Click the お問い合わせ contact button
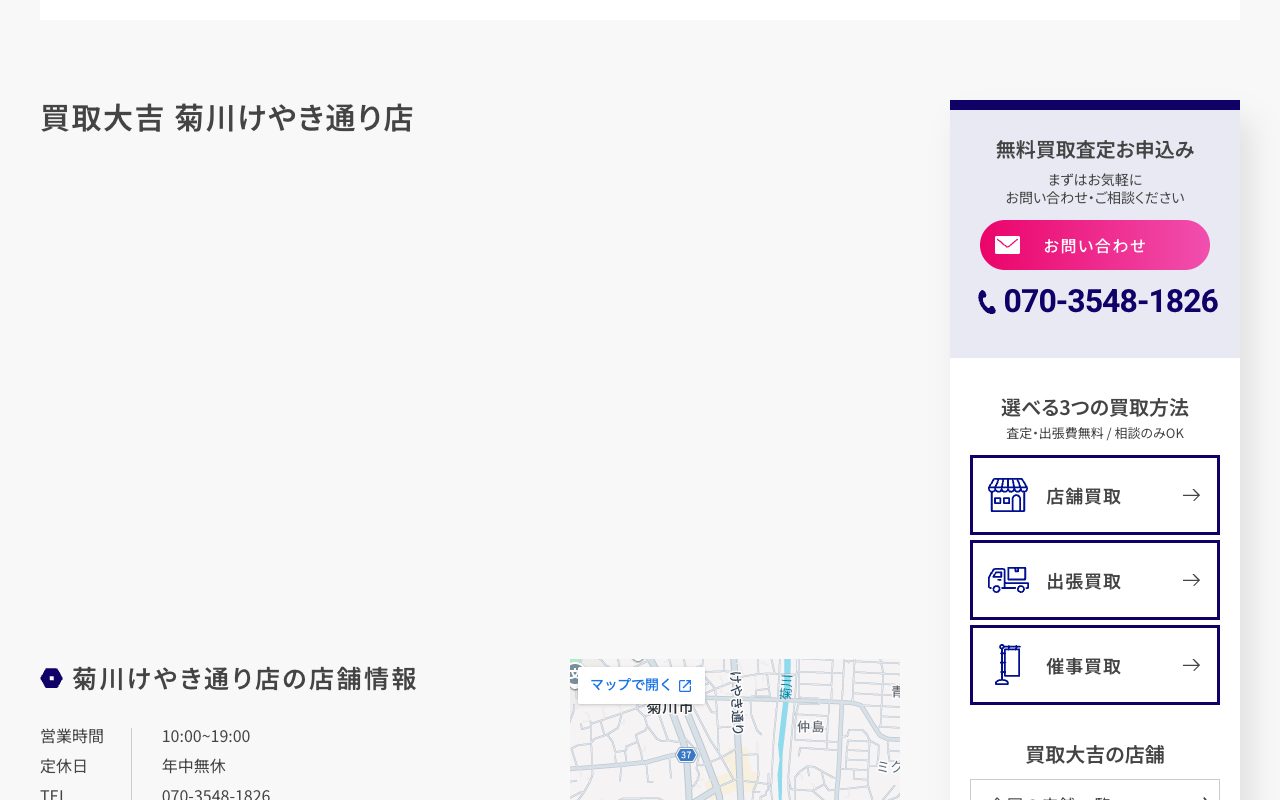The height and width of the screenshot is (800, 1280). pos(1095,245)
